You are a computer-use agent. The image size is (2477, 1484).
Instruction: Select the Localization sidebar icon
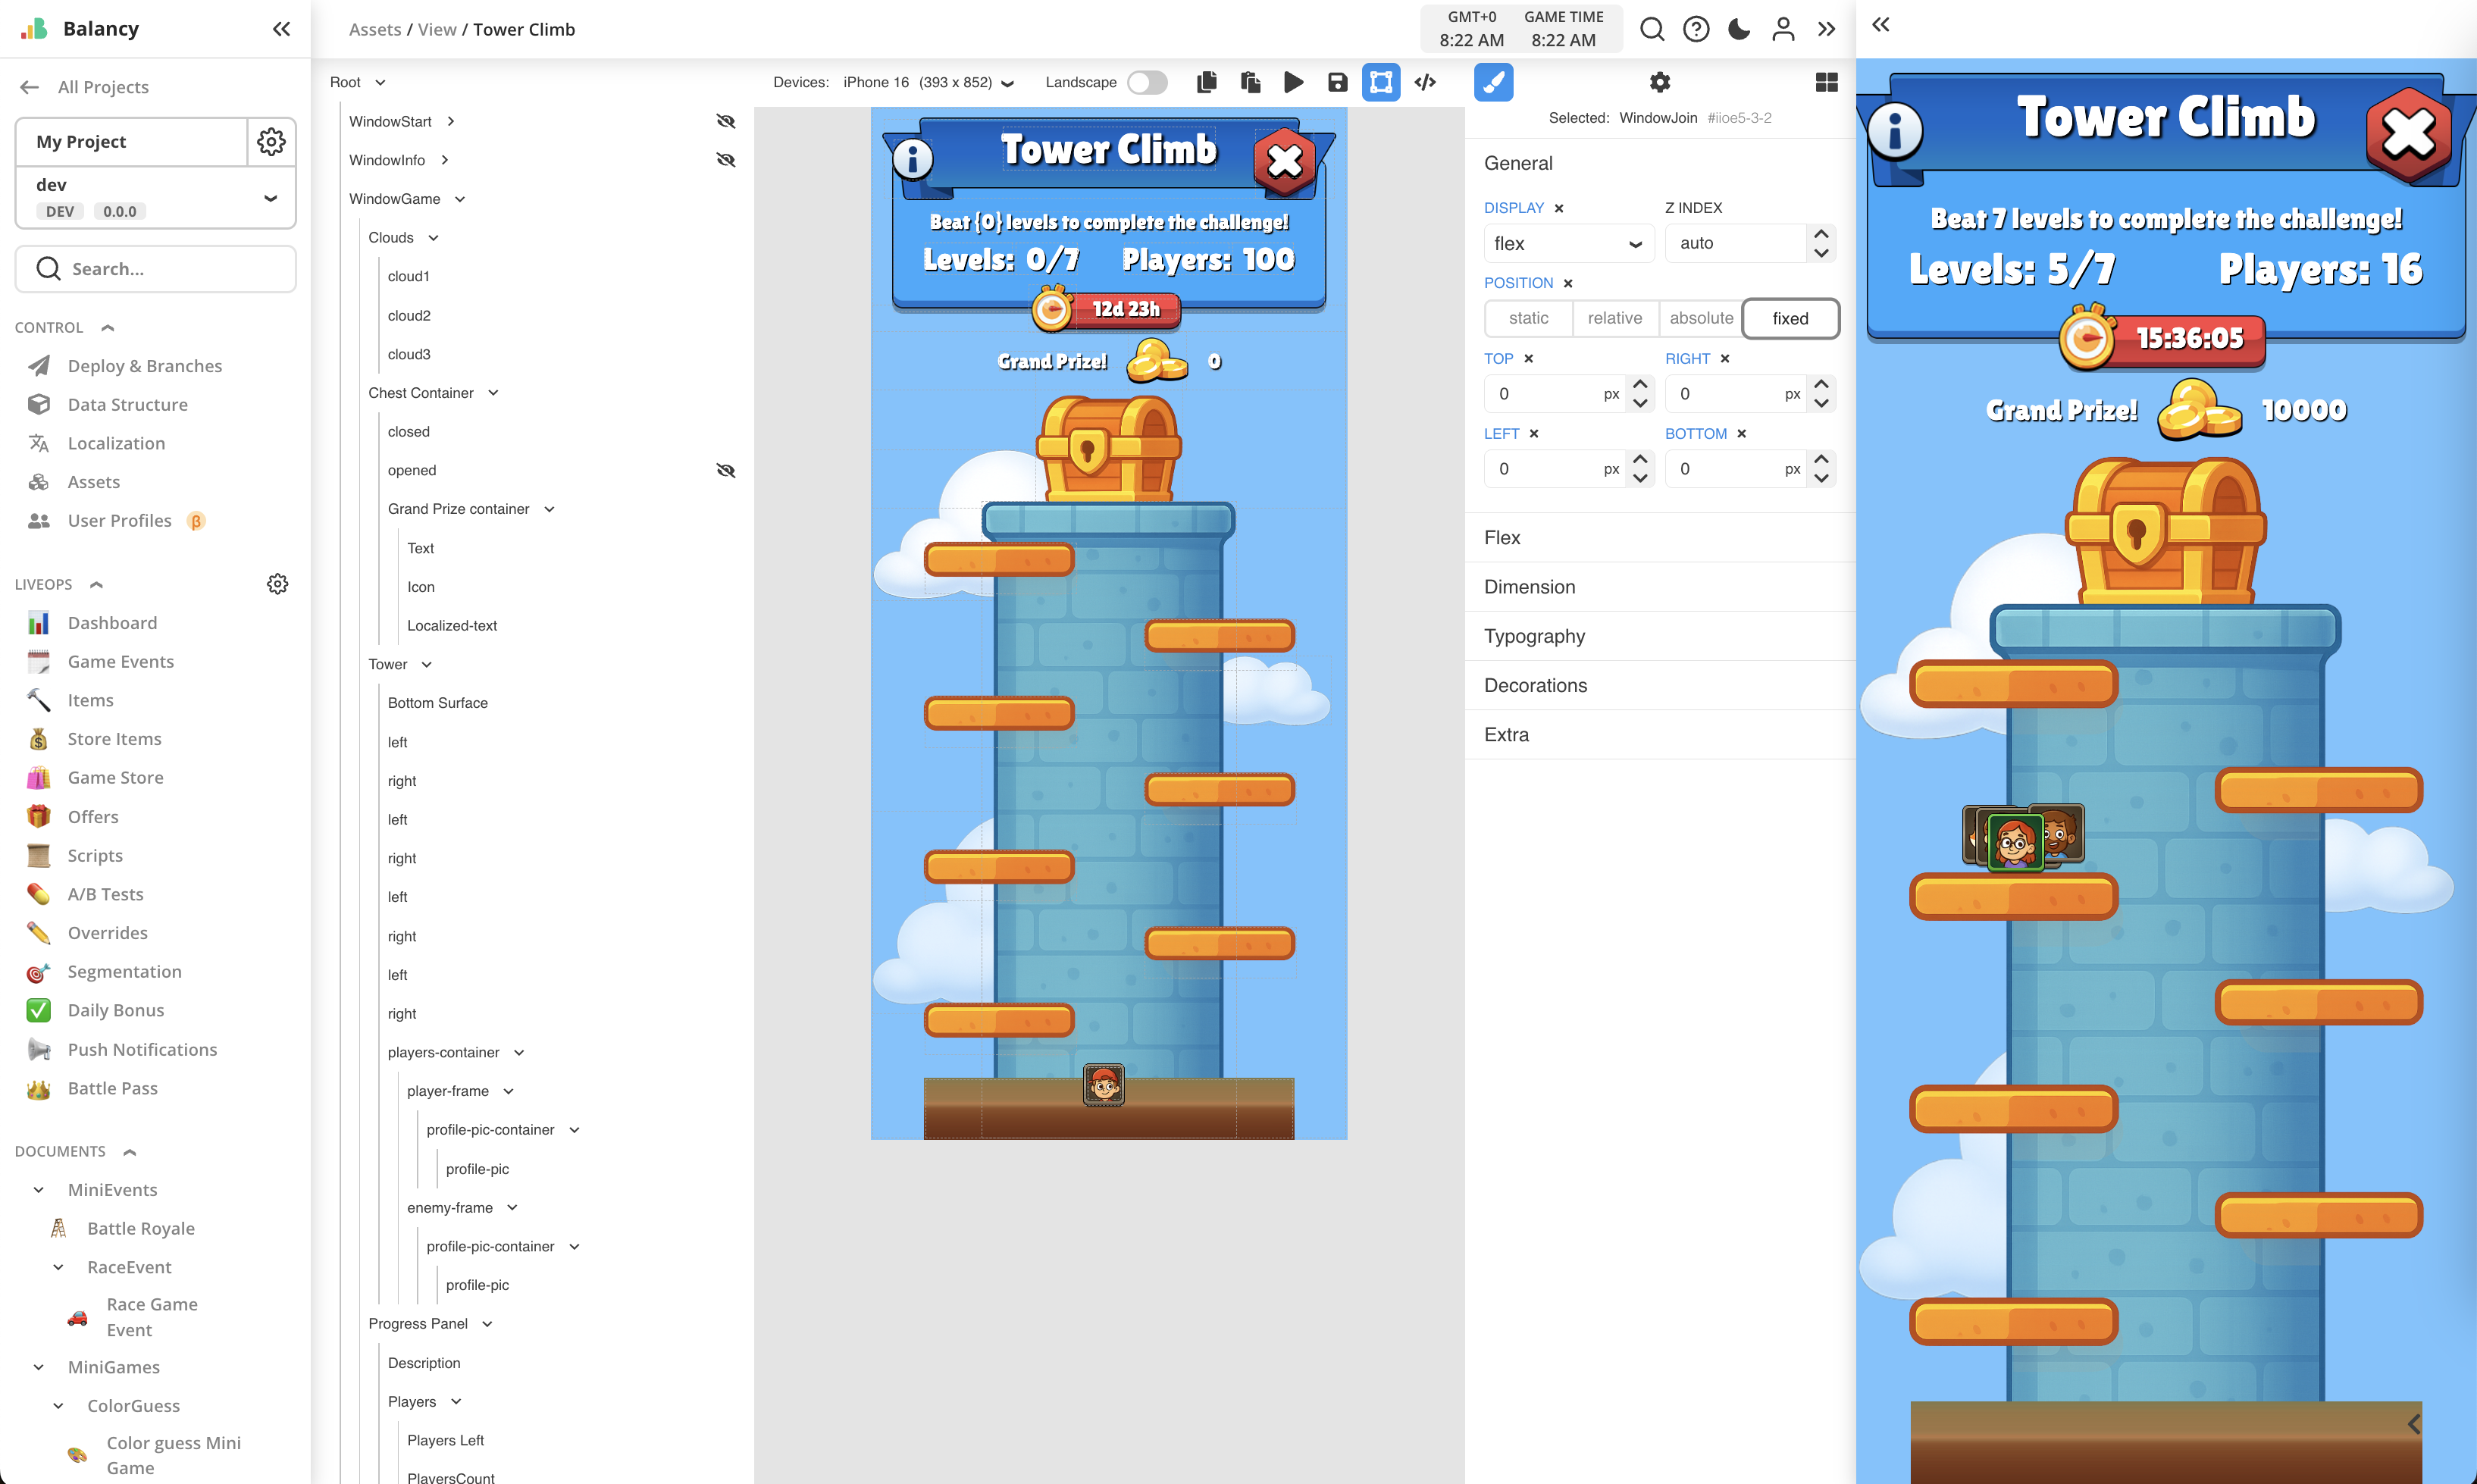pos(38,443)
